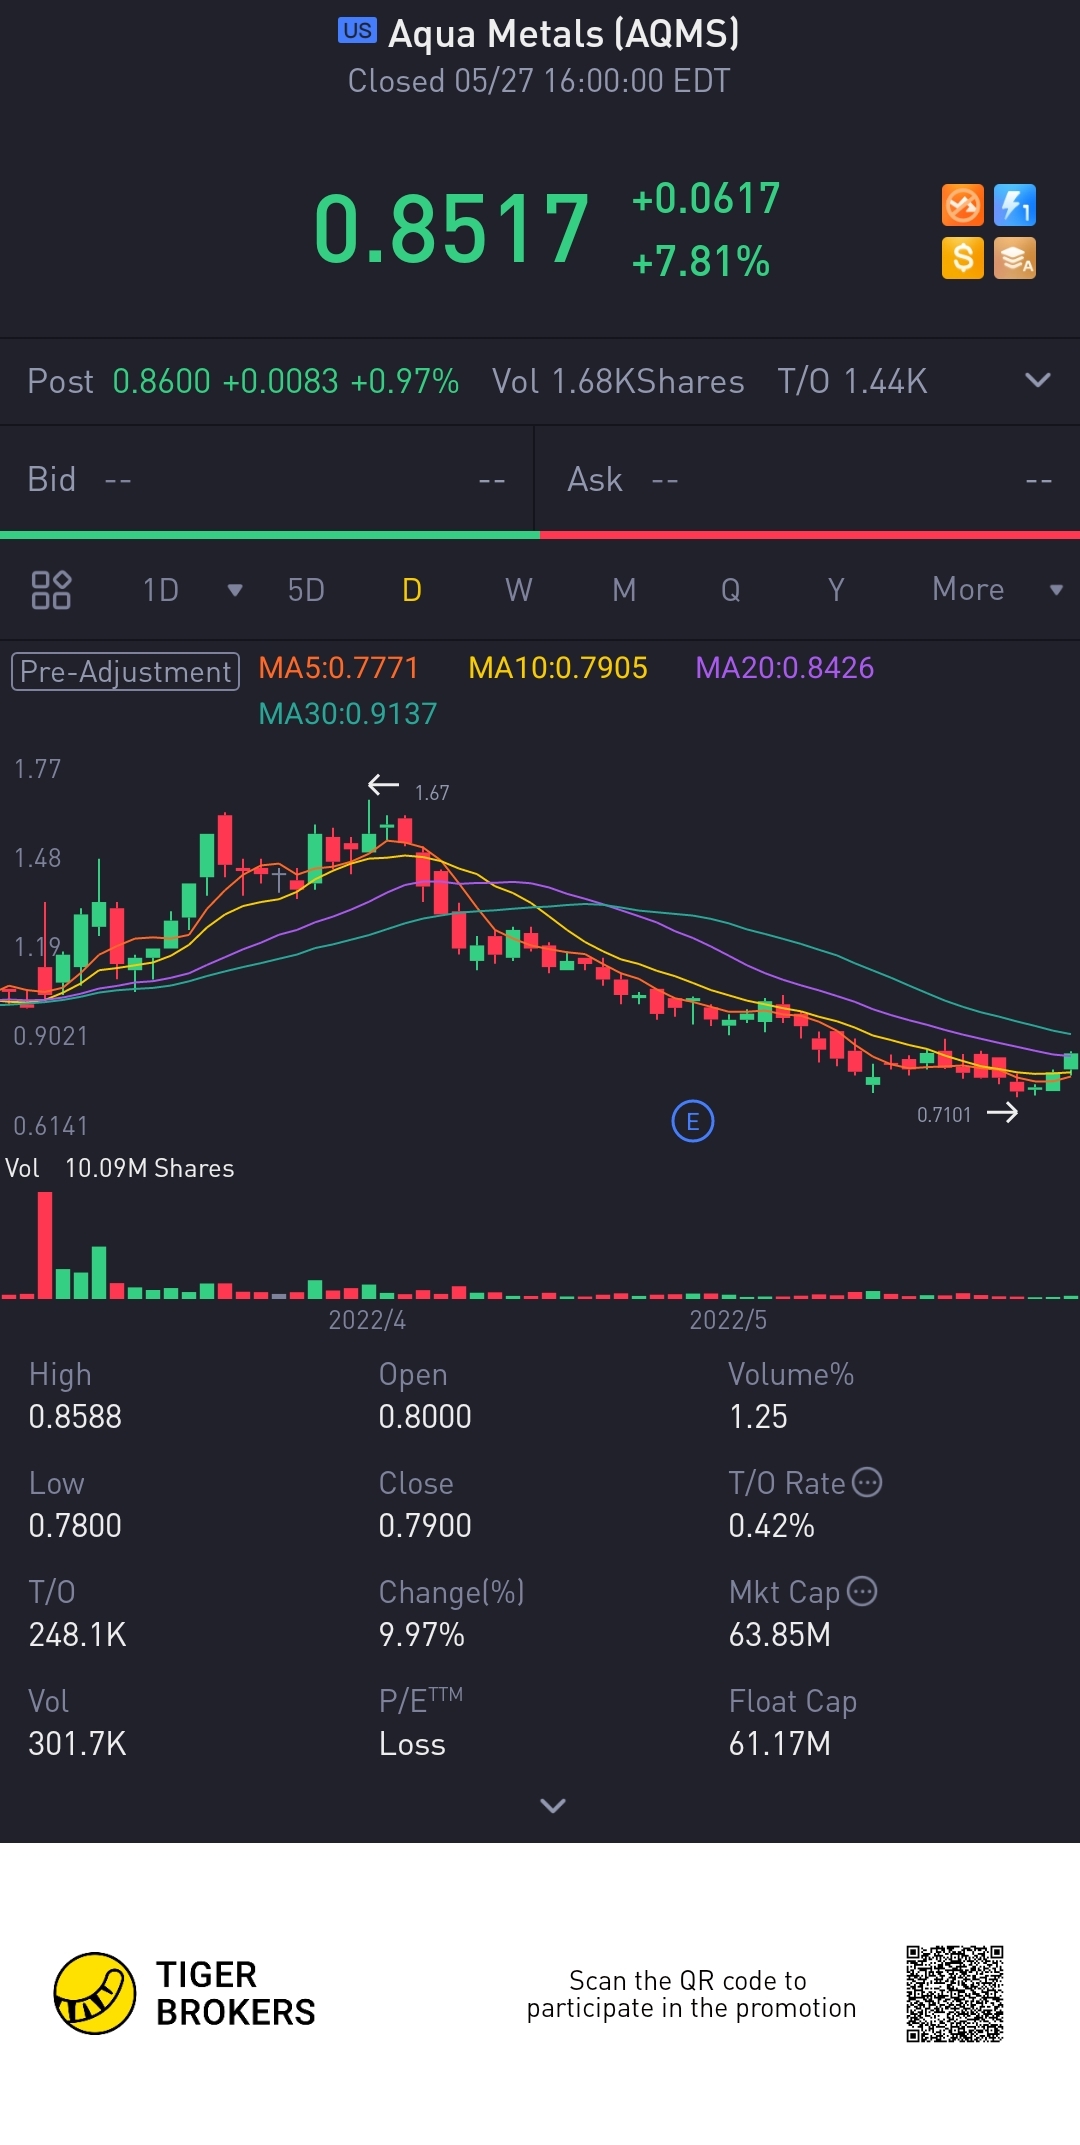Image resolution: width=1080 pixels, height=2145 pixels.
Task: Select the W weekly chart tab
Action: click(x=518, y=590)
